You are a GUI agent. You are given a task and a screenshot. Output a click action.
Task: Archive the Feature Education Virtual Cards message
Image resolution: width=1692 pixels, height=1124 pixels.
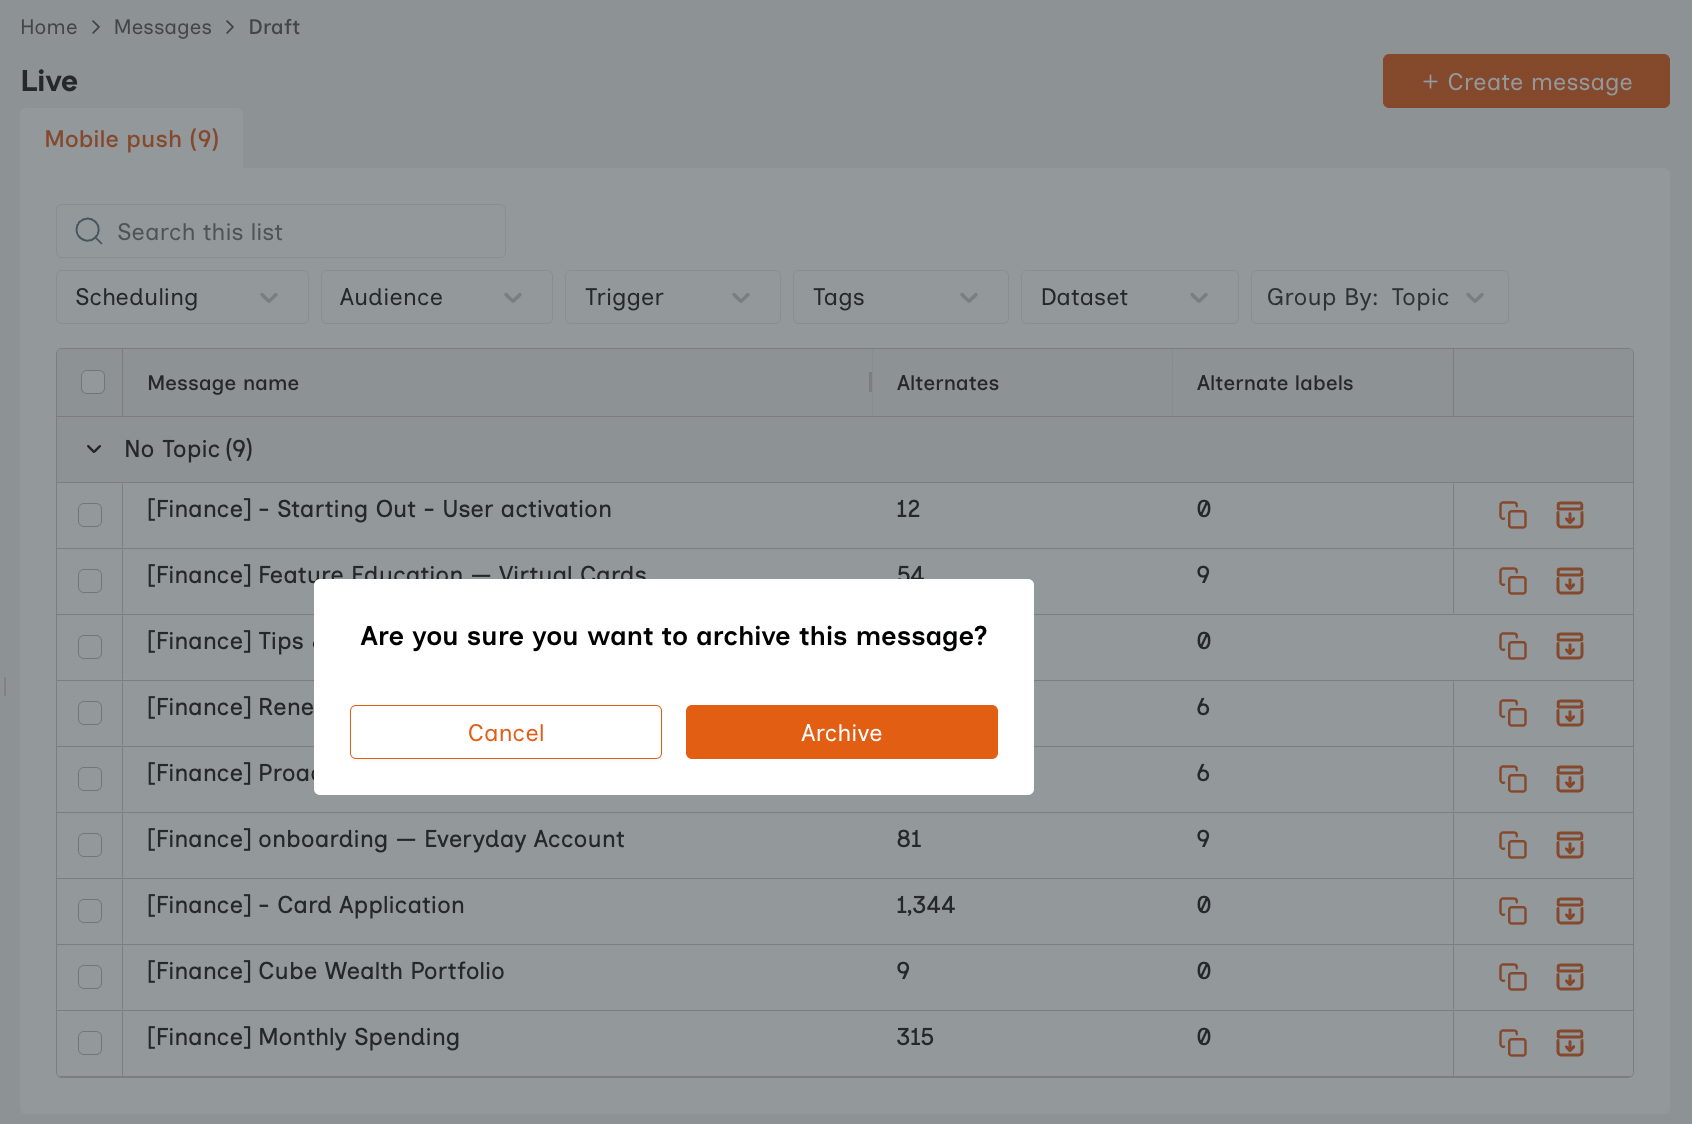[1570, 581]
